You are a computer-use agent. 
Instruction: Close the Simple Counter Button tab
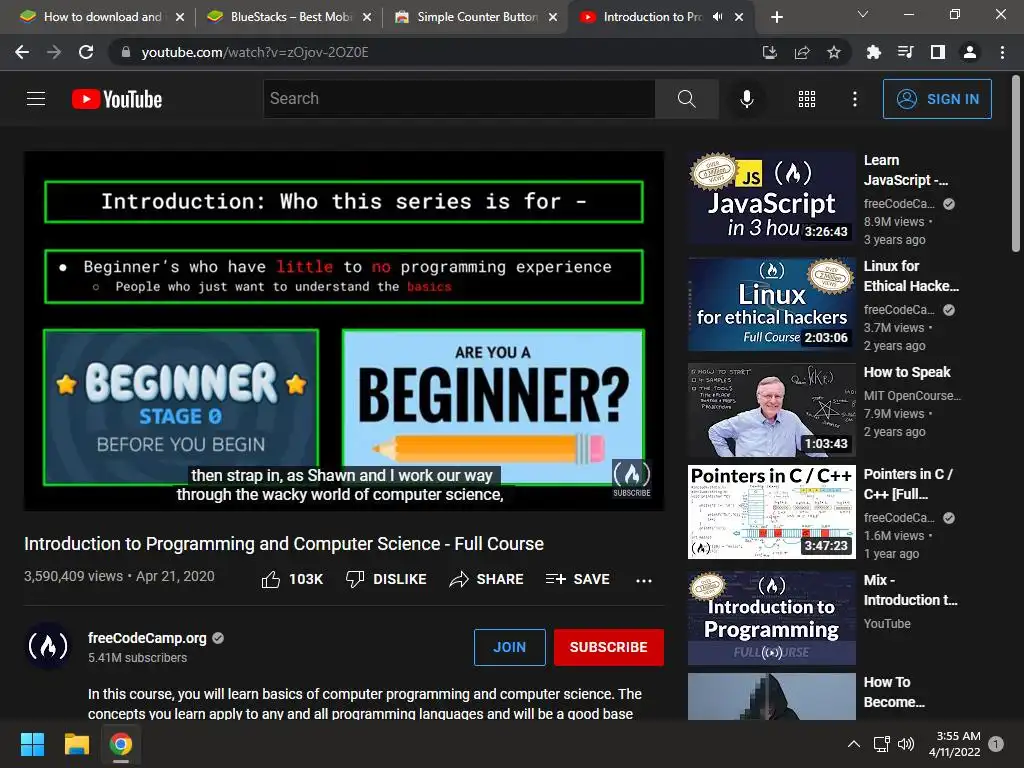(553, 17)
